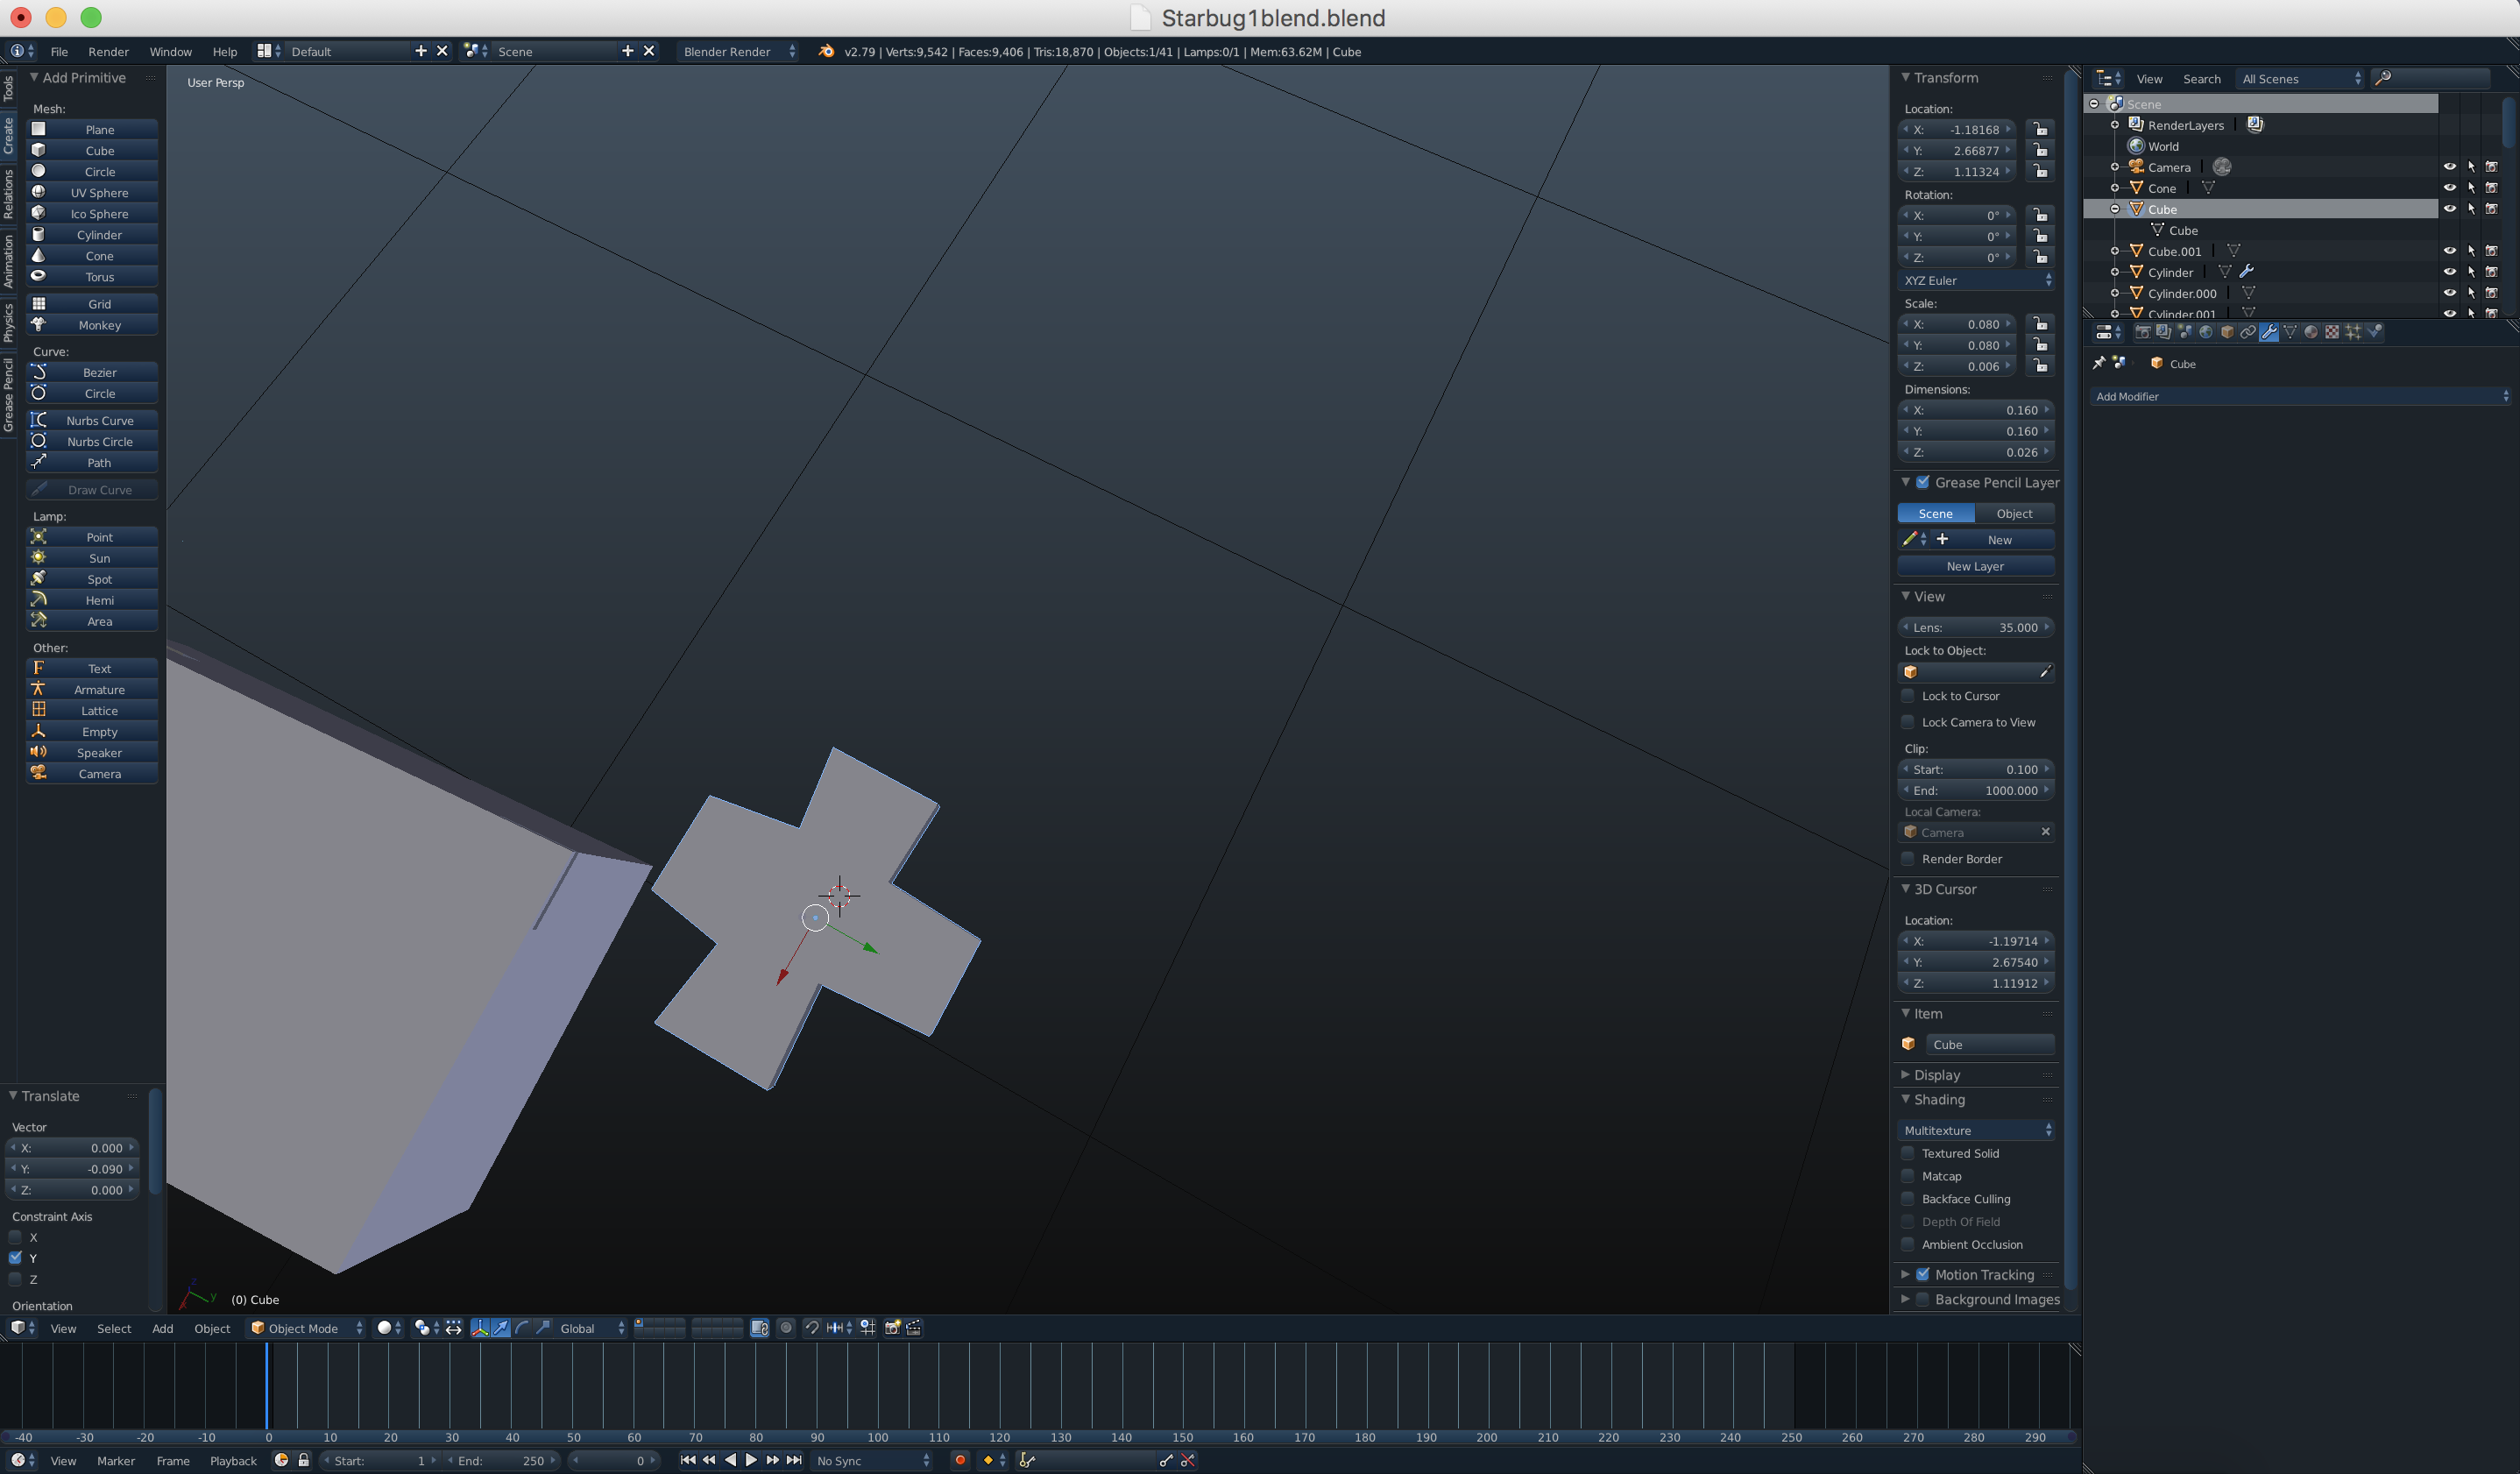Jump to first frame in timeline
The width and height of the screenshot is (2520, 1474).
[688, 1460]
